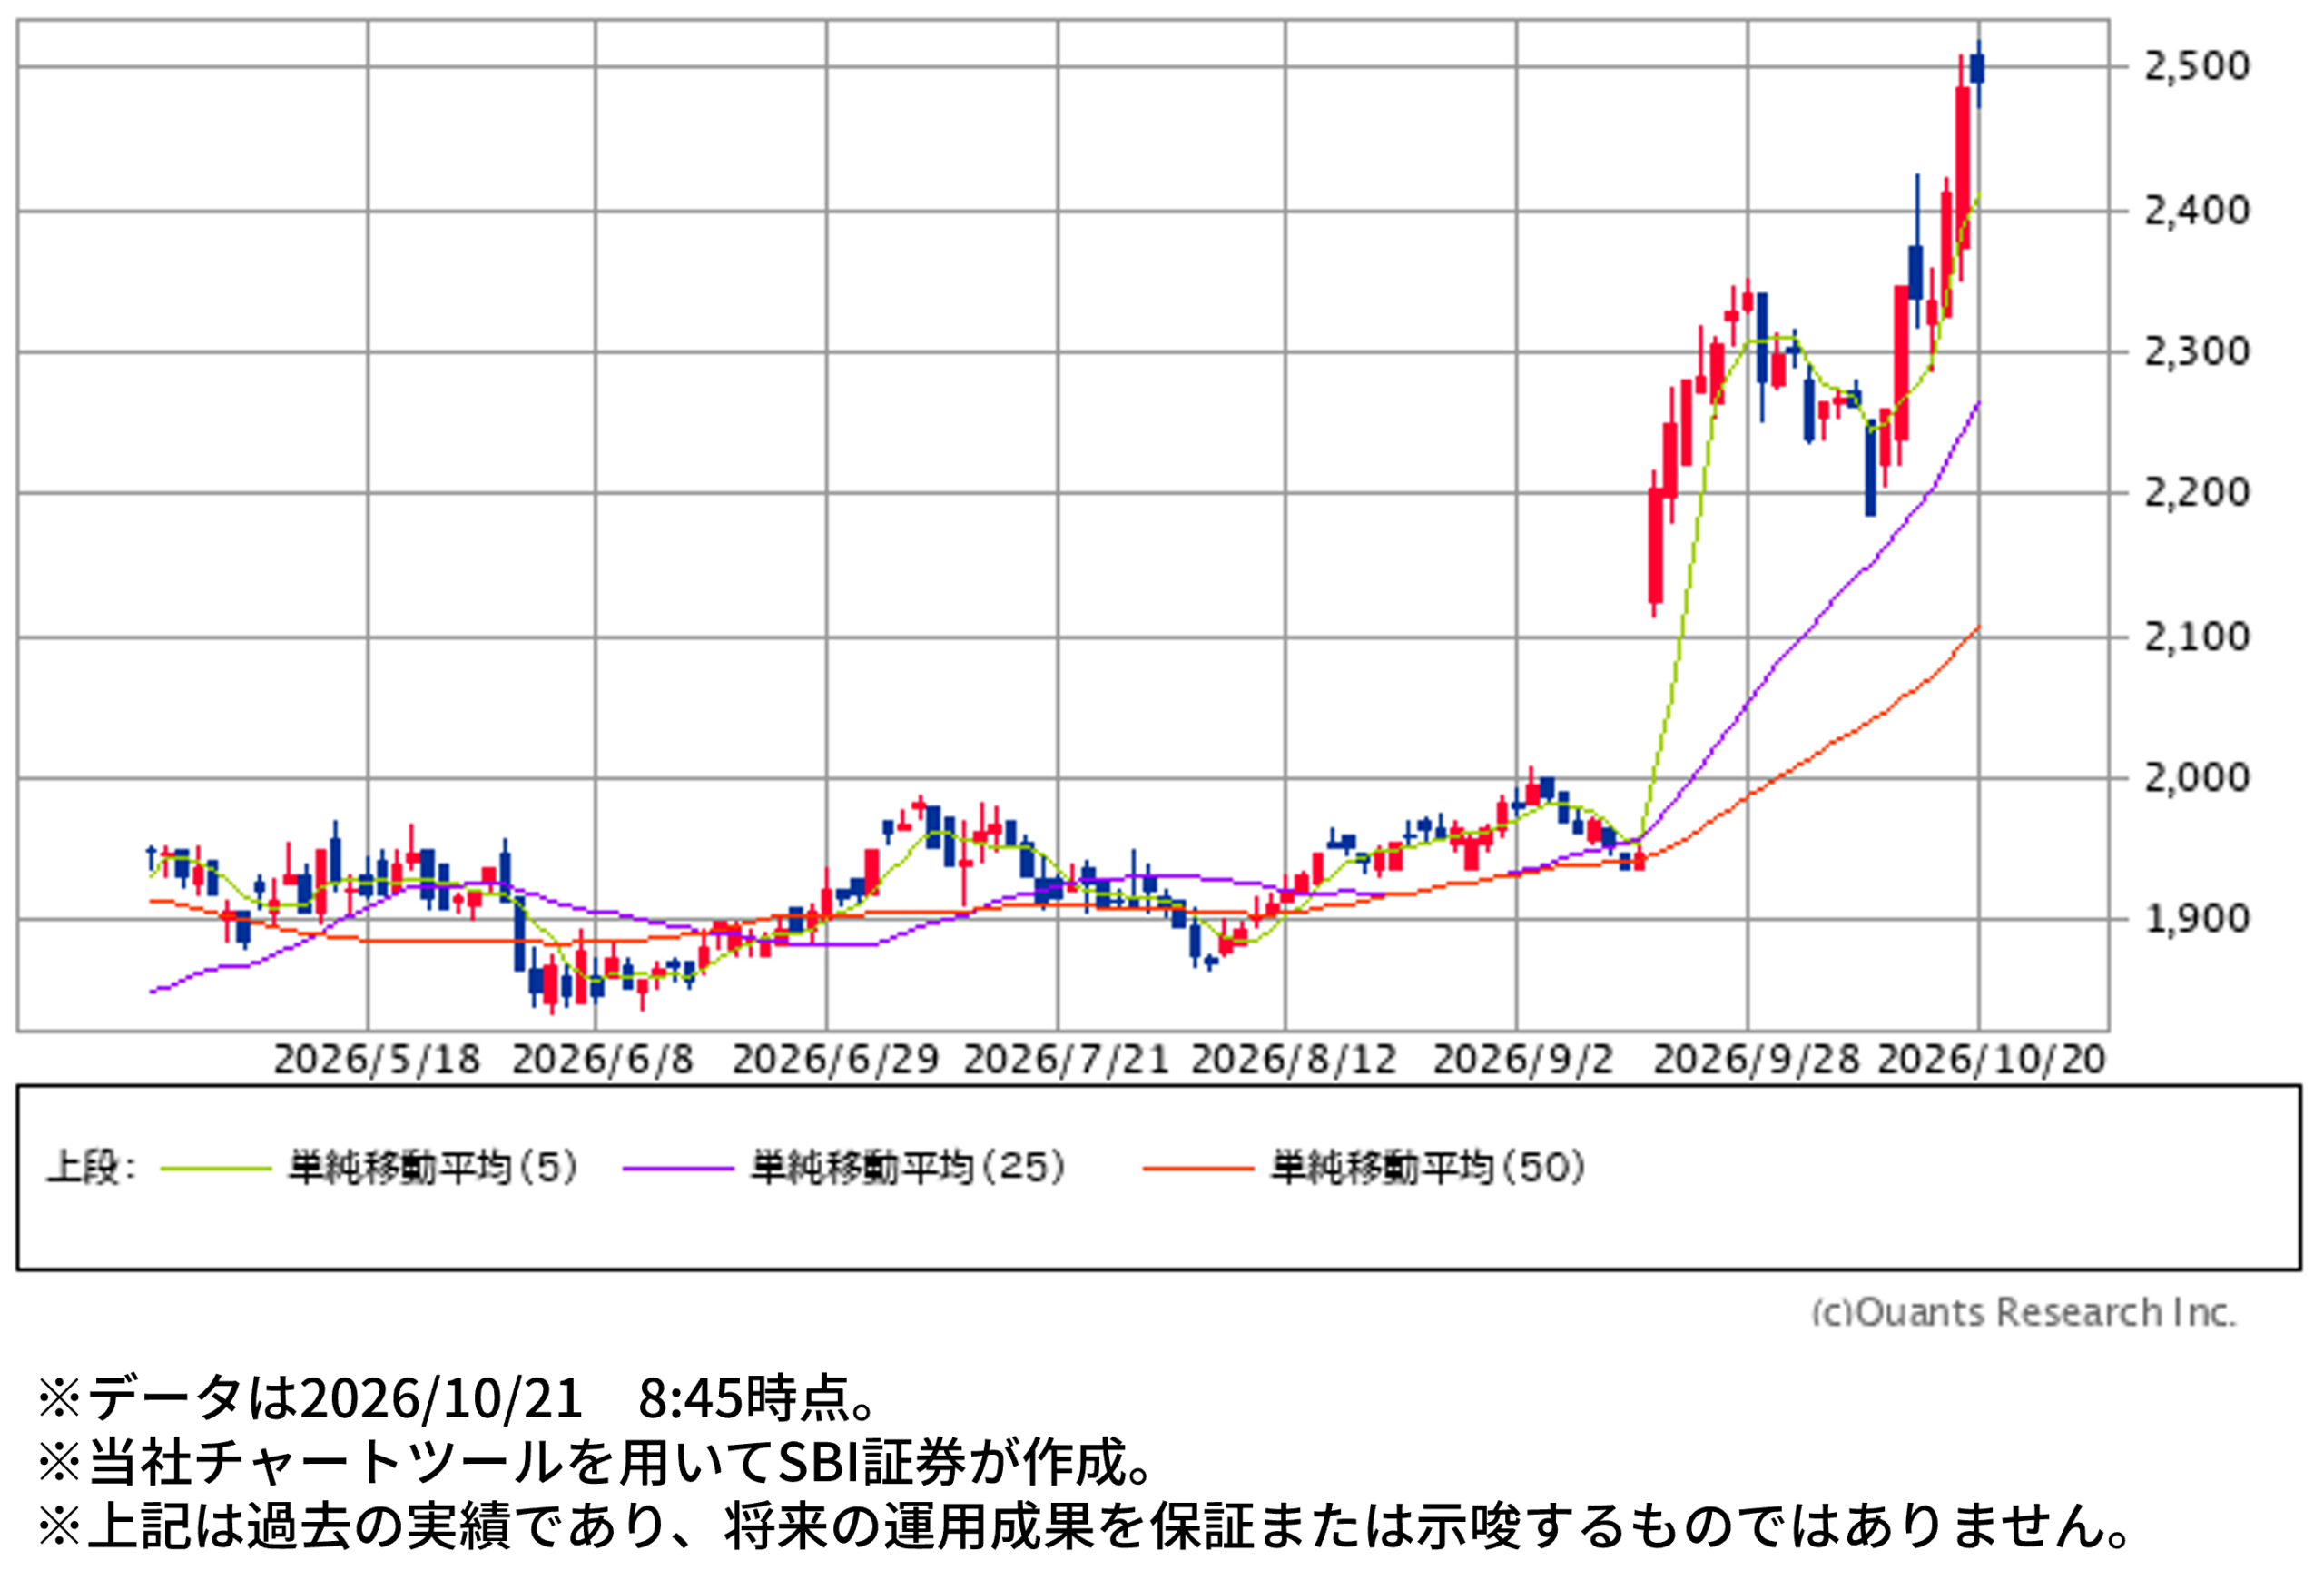The height and width of the screenshot is (1590, 2324).
Task: Click the purple line legend swatch
Action: [x=678, y=1169]
